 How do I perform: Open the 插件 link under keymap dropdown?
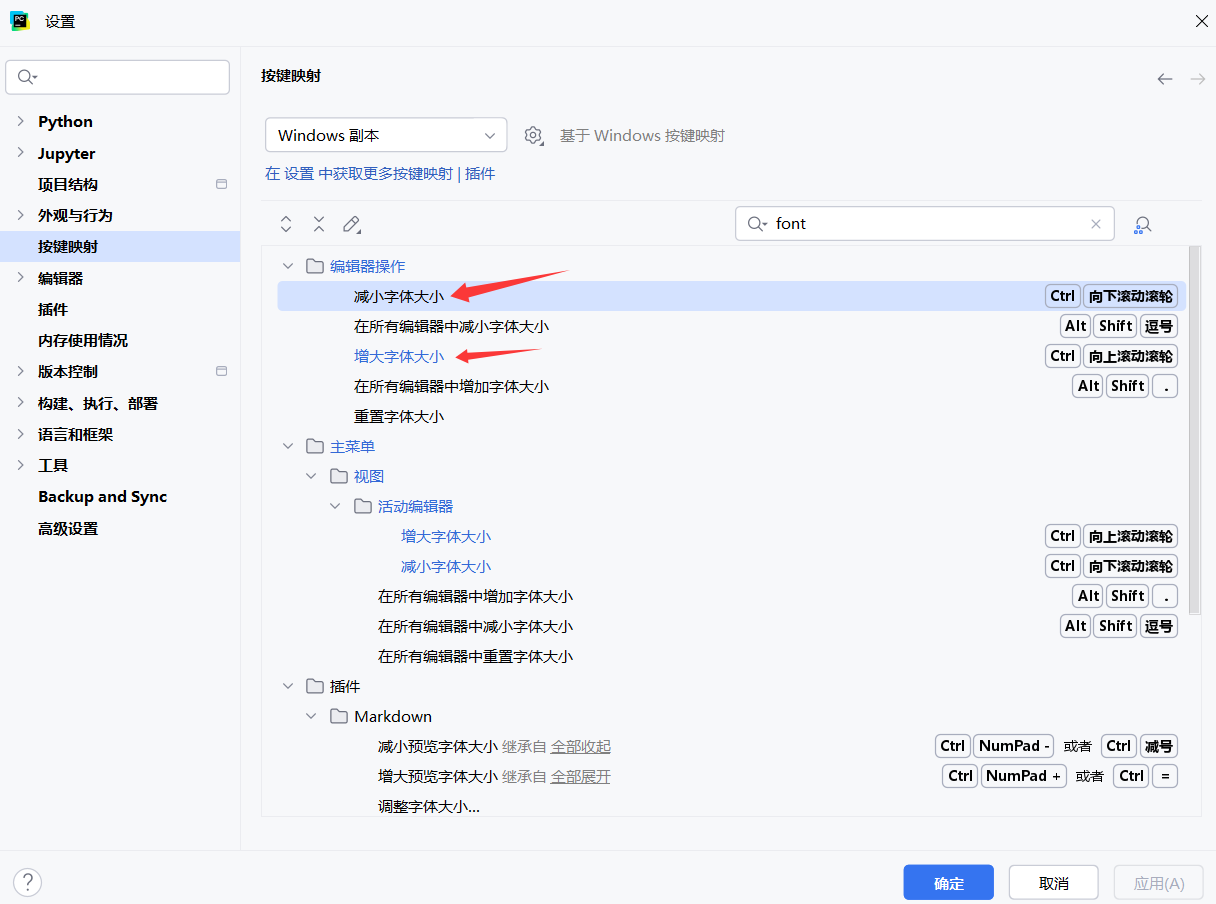tap(480, 174)
